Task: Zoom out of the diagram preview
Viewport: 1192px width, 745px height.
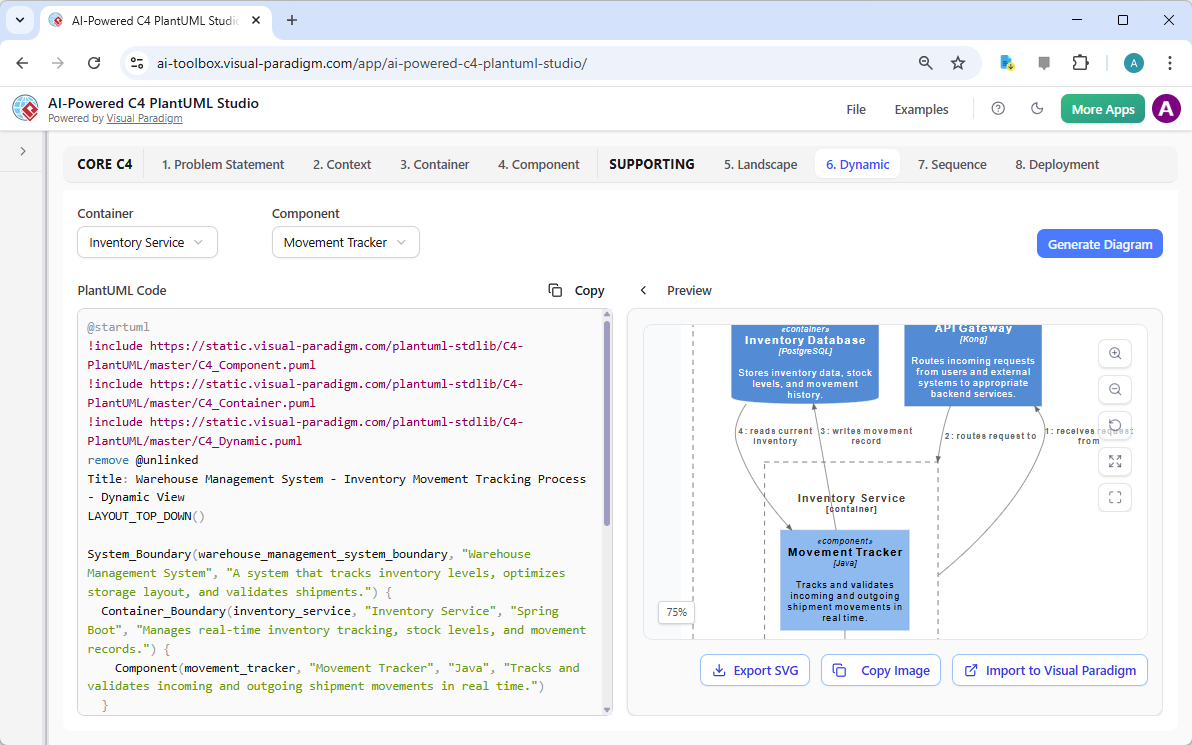Action: [1114, 389]
